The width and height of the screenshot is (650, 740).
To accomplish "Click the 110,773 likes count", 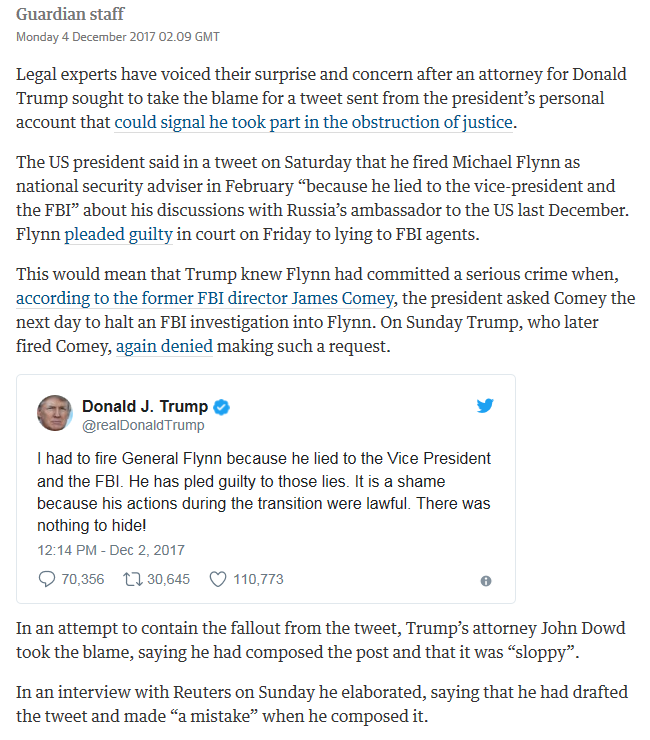I will coord(258,579).
